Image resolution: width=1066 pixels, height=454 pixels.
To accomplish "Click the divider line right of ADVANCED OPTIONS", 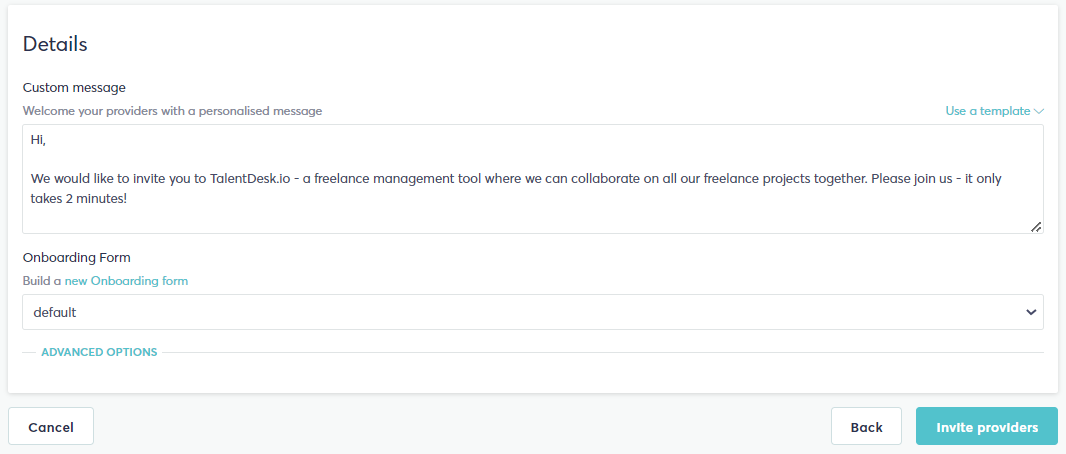I will tap(603, 352).
